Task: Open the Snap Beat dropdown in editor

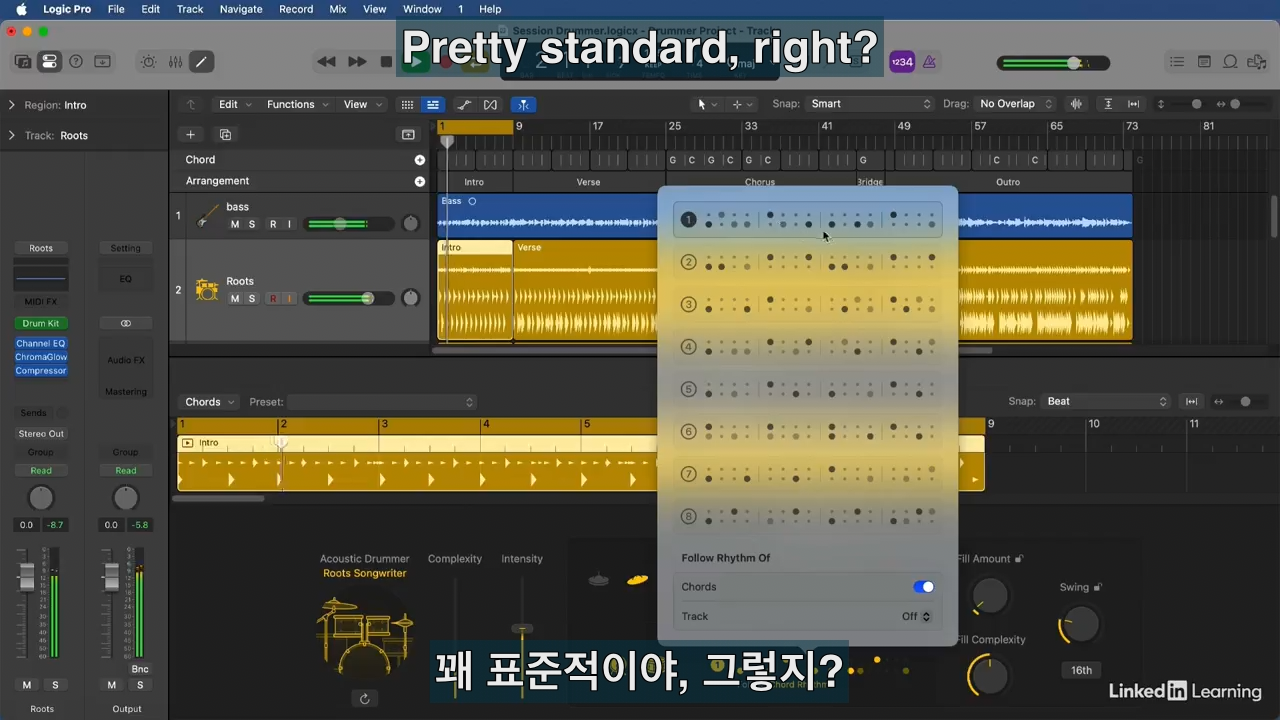Action: tap(1105, 401)
